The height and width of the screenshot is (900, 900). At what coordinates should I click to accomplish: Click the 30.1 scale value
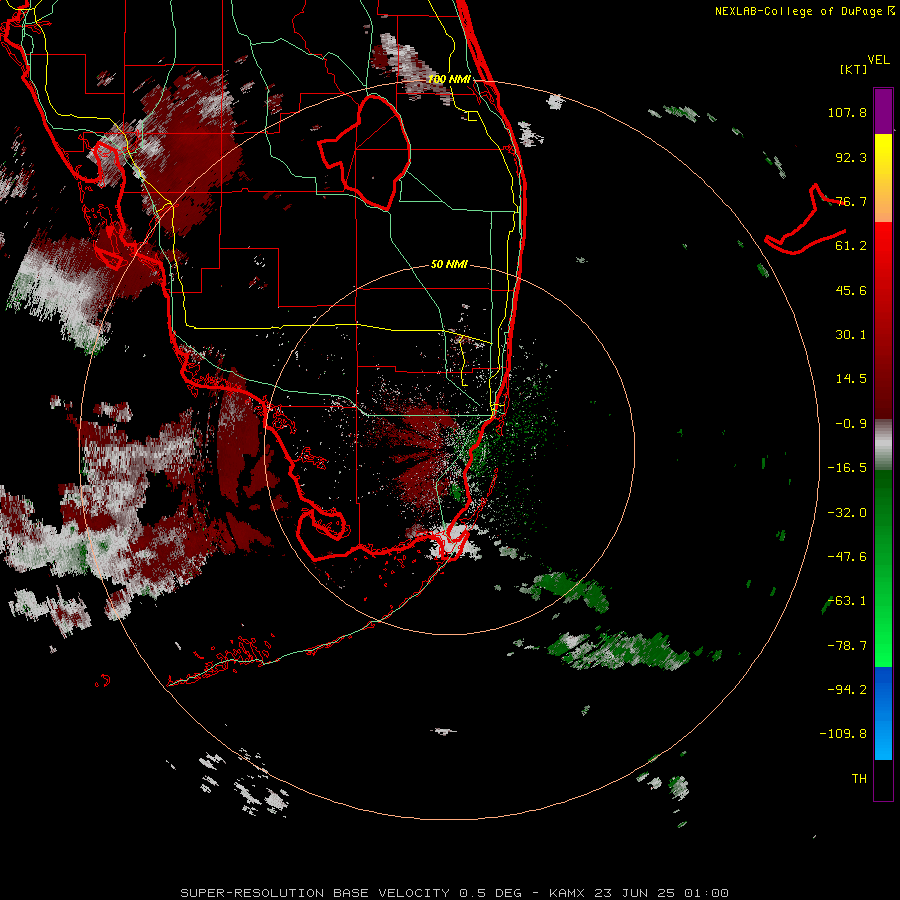851,335
